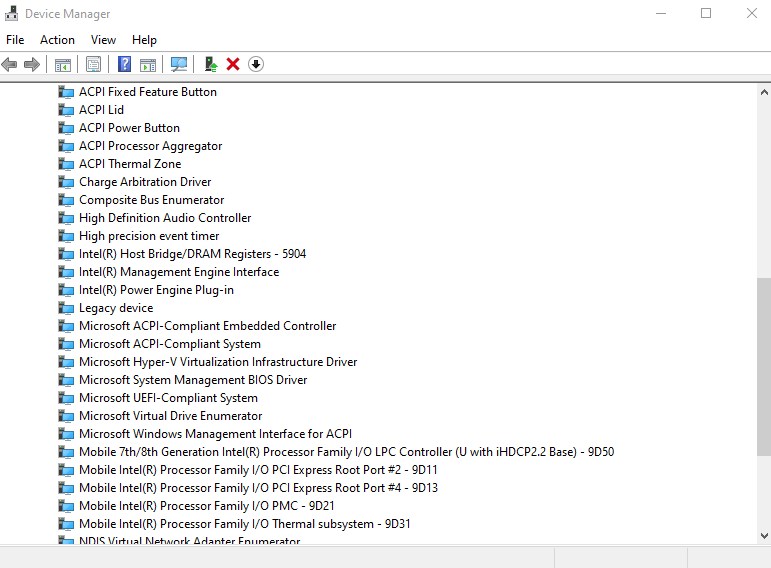Viewport: 771px width, 568px height.
Task: Select ACPI Processor Aggregator entry
Action: 150,146
